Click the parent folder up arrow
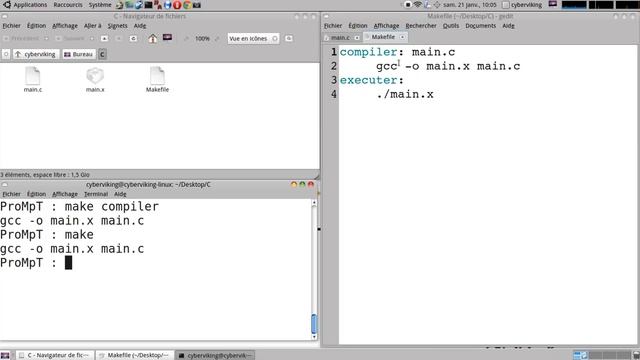This screenshot has height=360, width=640. click(x=104, y=38)
